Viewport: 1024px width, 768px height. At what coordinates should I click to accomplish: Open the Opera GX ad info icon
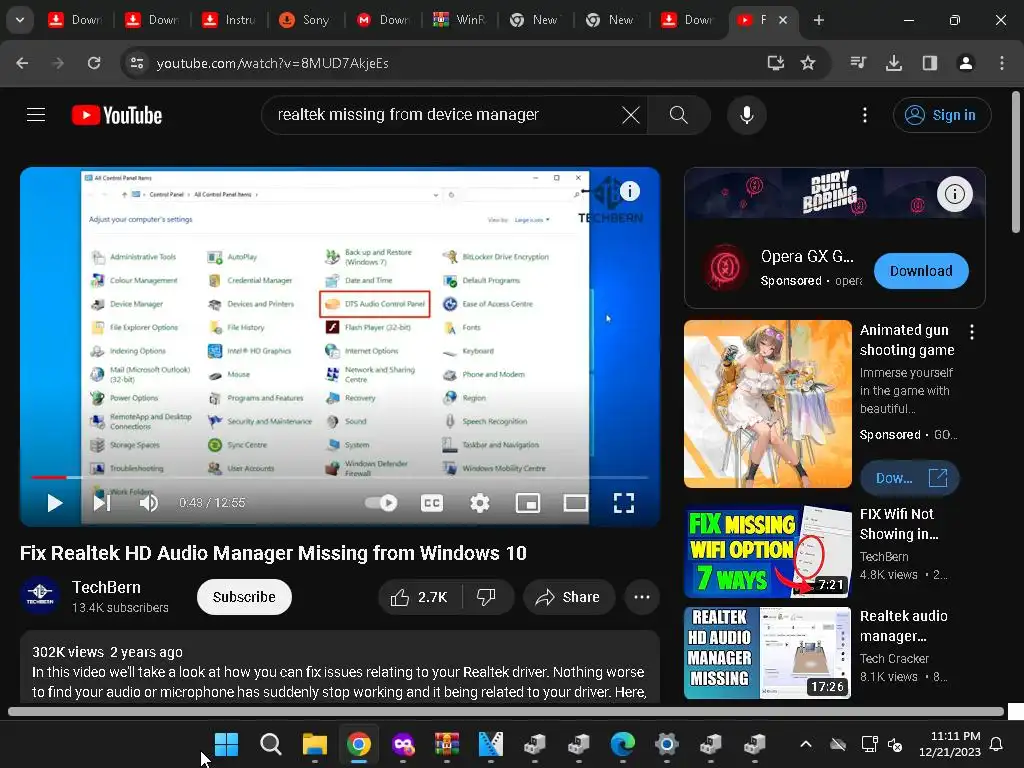click(x=954, y=194)
